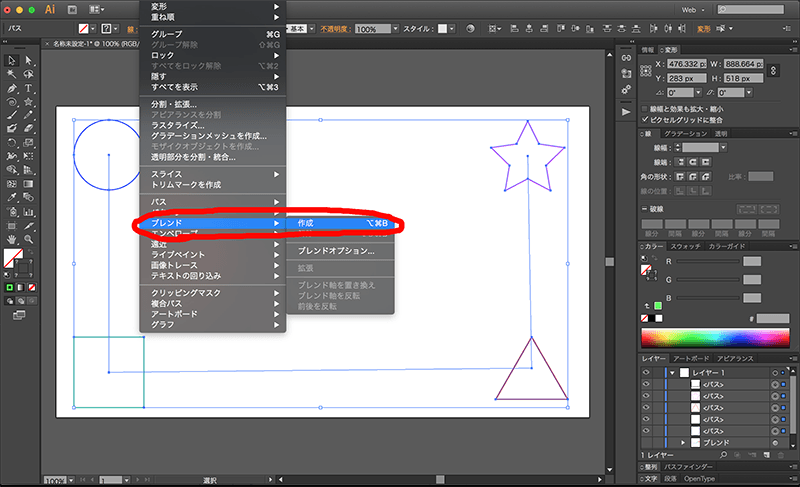Click constrain width and height proportions icon

(x=773, y=71)
